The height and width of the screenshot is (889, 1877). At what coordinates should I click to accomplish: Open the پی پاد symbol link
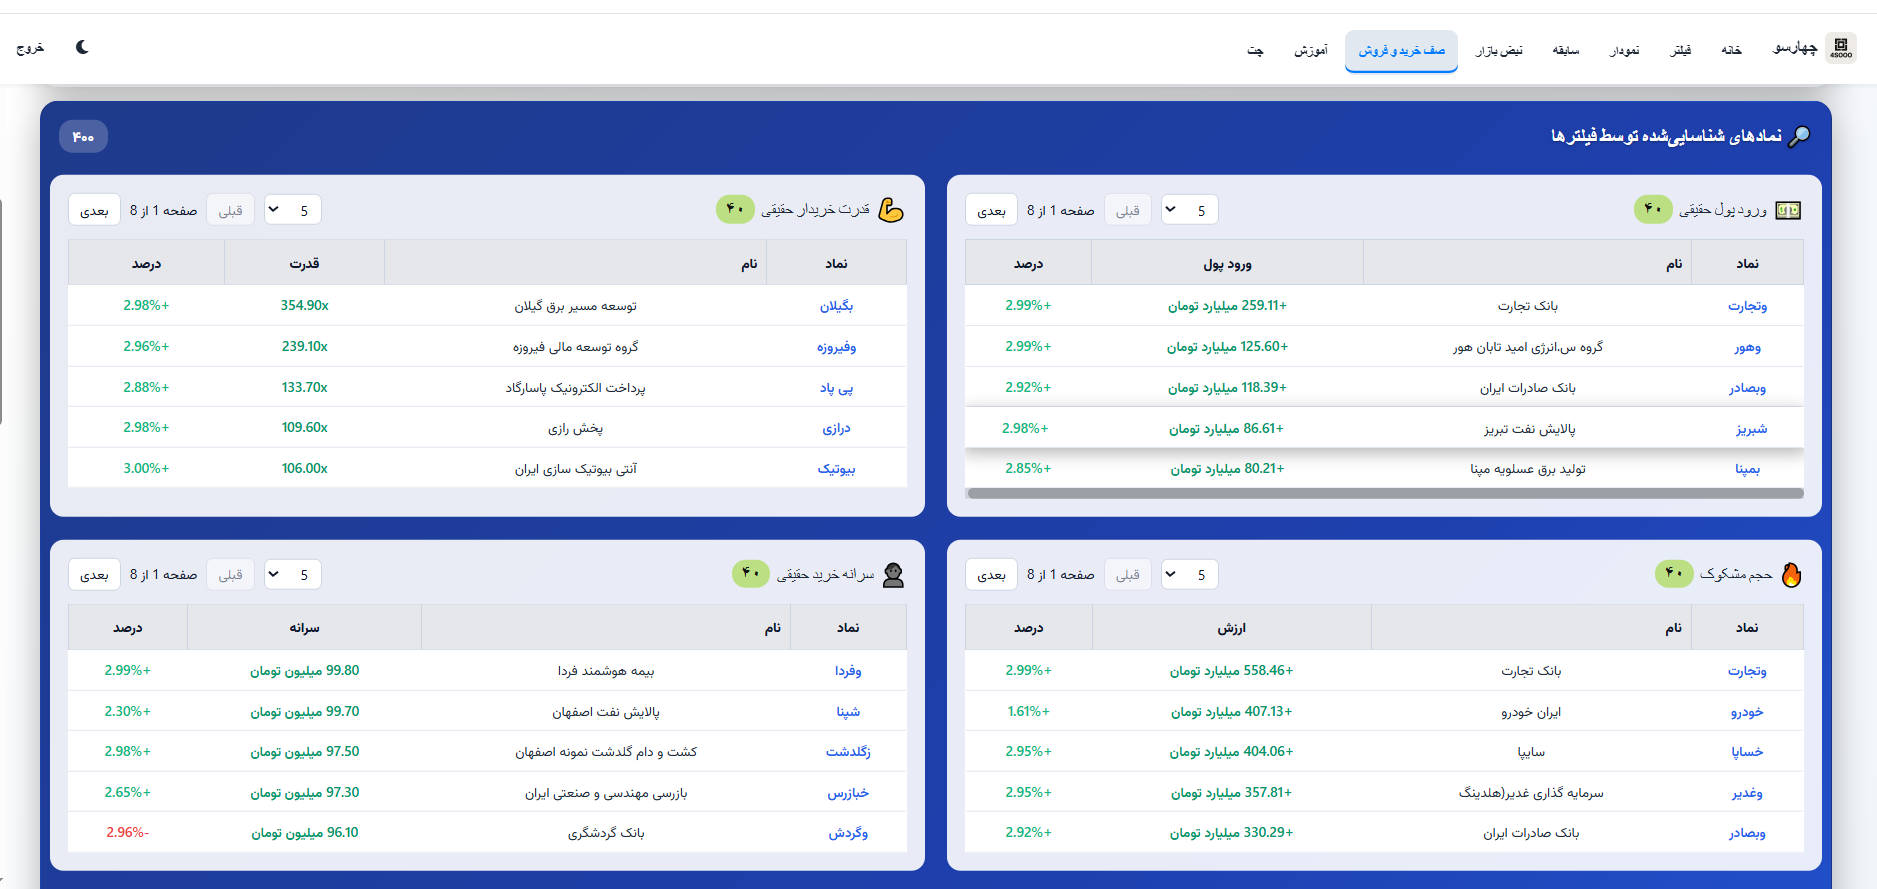pos(836,387)
